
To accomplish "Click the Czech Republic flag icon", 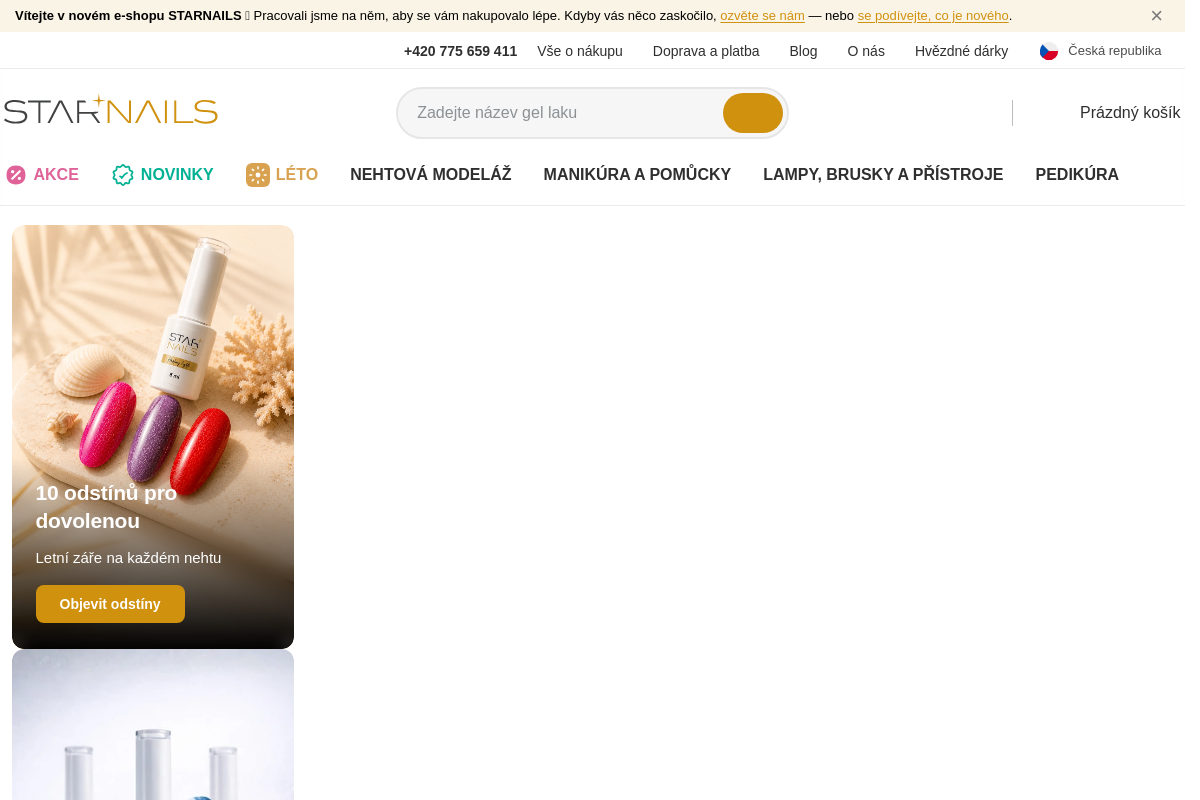I will [x=1049, y=51].
